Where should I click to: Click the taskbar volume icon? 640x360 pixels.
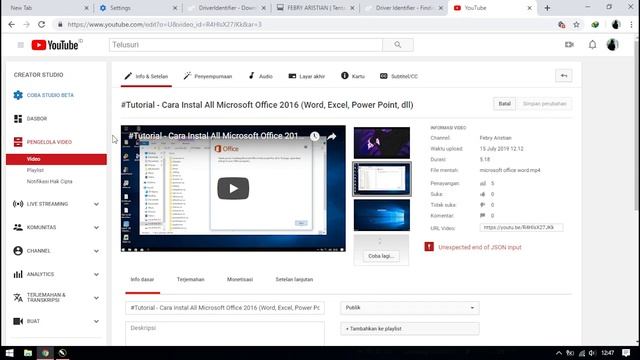[592, 353]
